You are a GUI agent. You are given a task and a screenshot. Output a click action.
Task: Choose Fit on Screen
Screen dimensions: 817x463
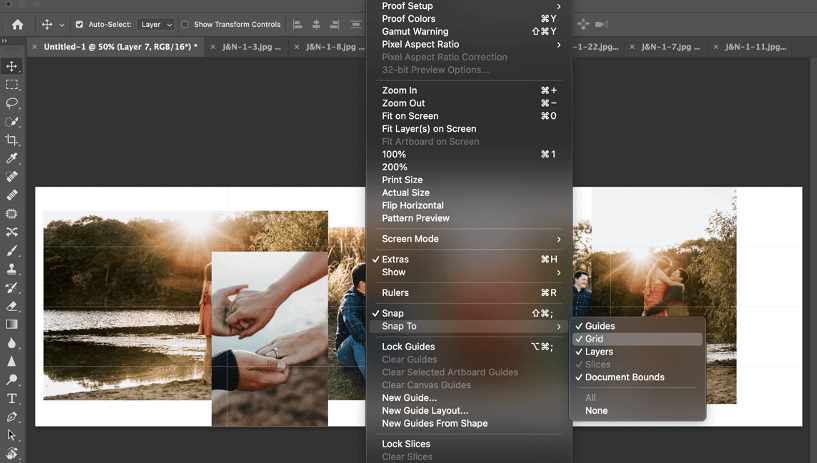(x=467, y=116)
